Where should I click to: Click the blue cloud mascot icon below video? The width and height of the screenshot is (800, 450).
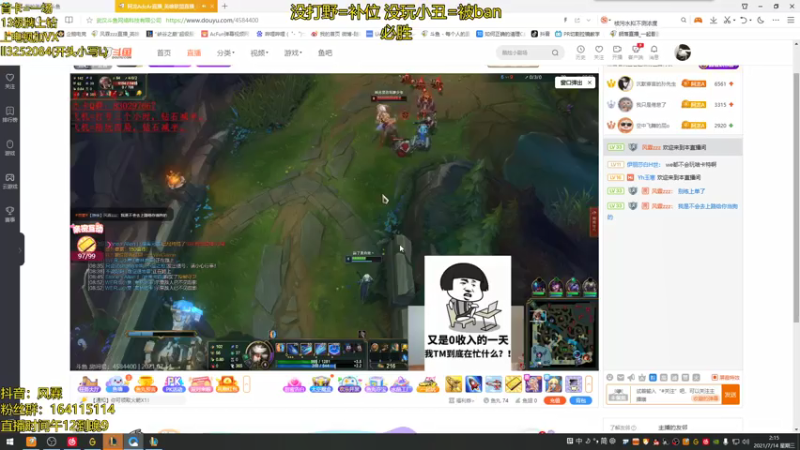[x=117, y=384]
